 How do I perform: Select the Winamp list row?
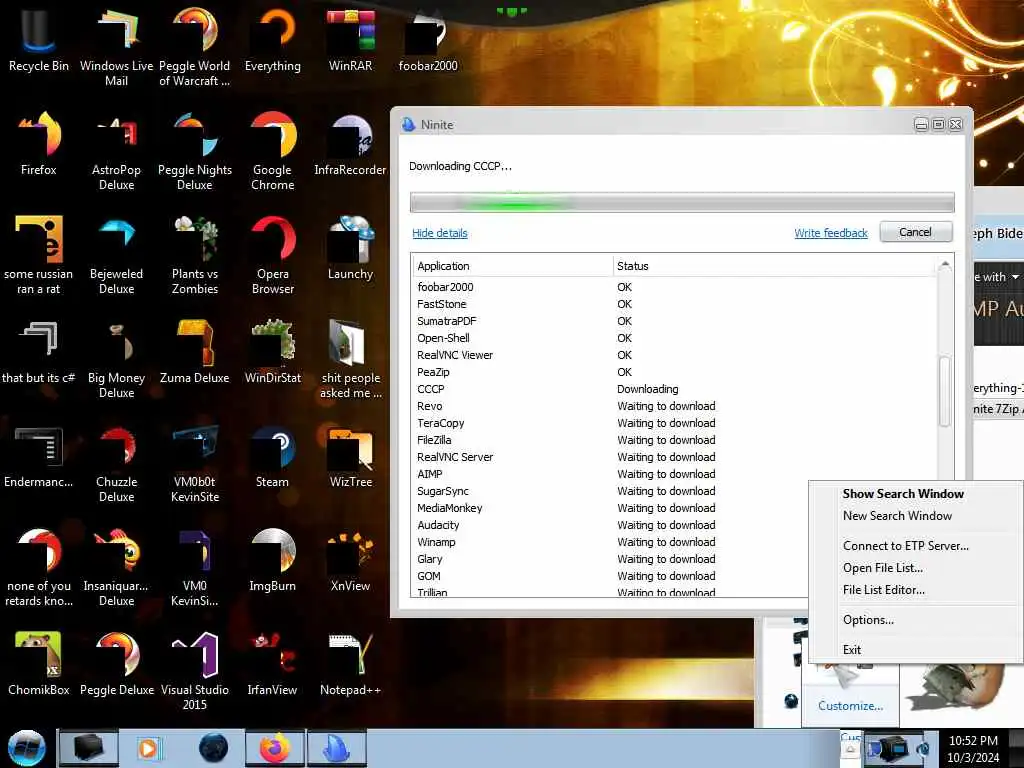coord(611,542)
